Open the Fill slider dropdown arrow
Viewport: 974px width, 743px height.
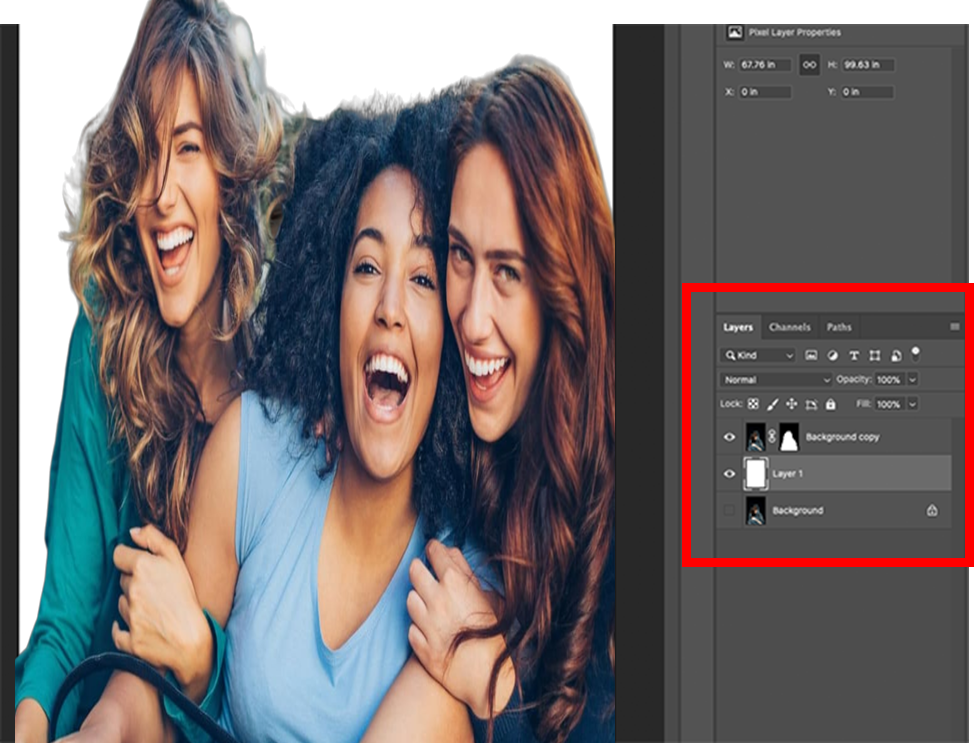[913, 404]
